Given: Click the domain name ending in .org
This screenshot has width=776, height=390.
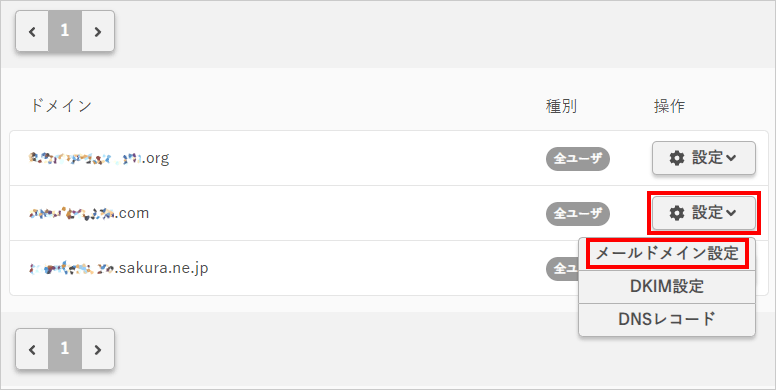Looking at the screenshot, I should (x=99, y=158).
